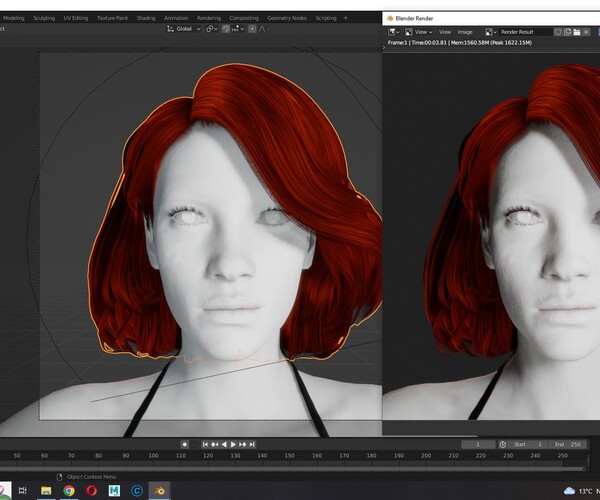Toggle the preview range clock icon
The image size is (600, 500).
coord(503,445)
